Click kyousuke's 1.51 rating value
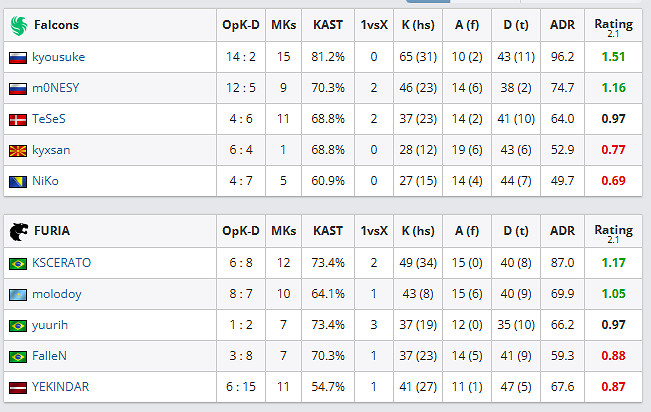 [x=614, y=57]
